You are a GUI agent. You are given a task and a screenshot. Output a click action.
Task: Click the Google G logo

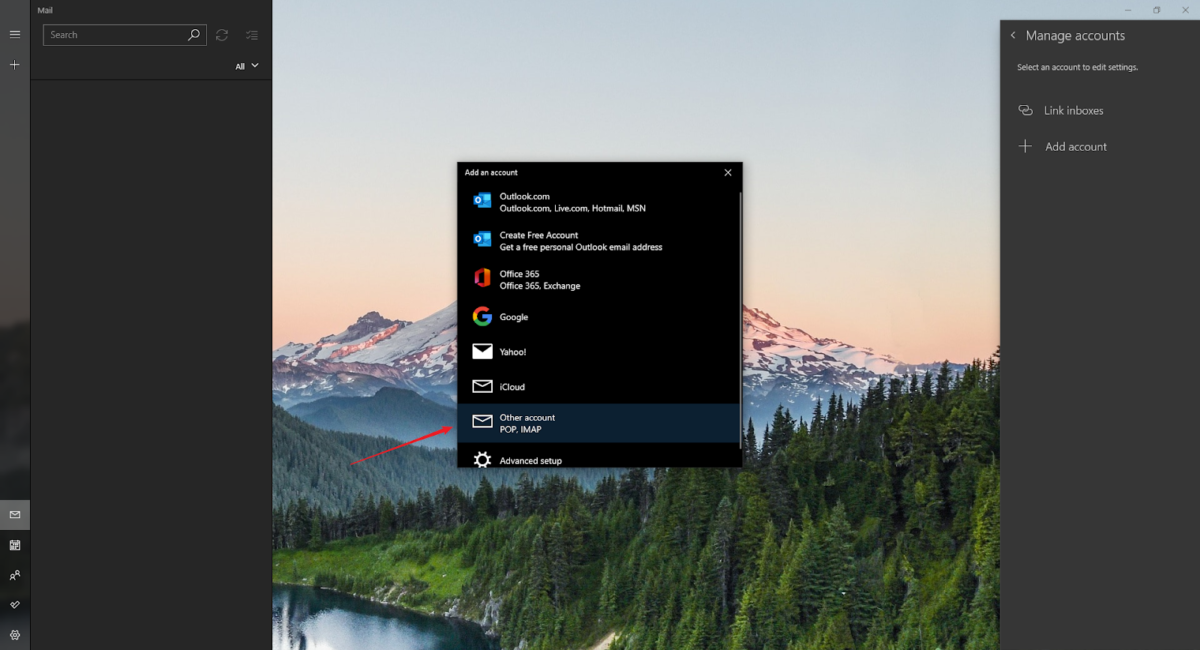482,316
